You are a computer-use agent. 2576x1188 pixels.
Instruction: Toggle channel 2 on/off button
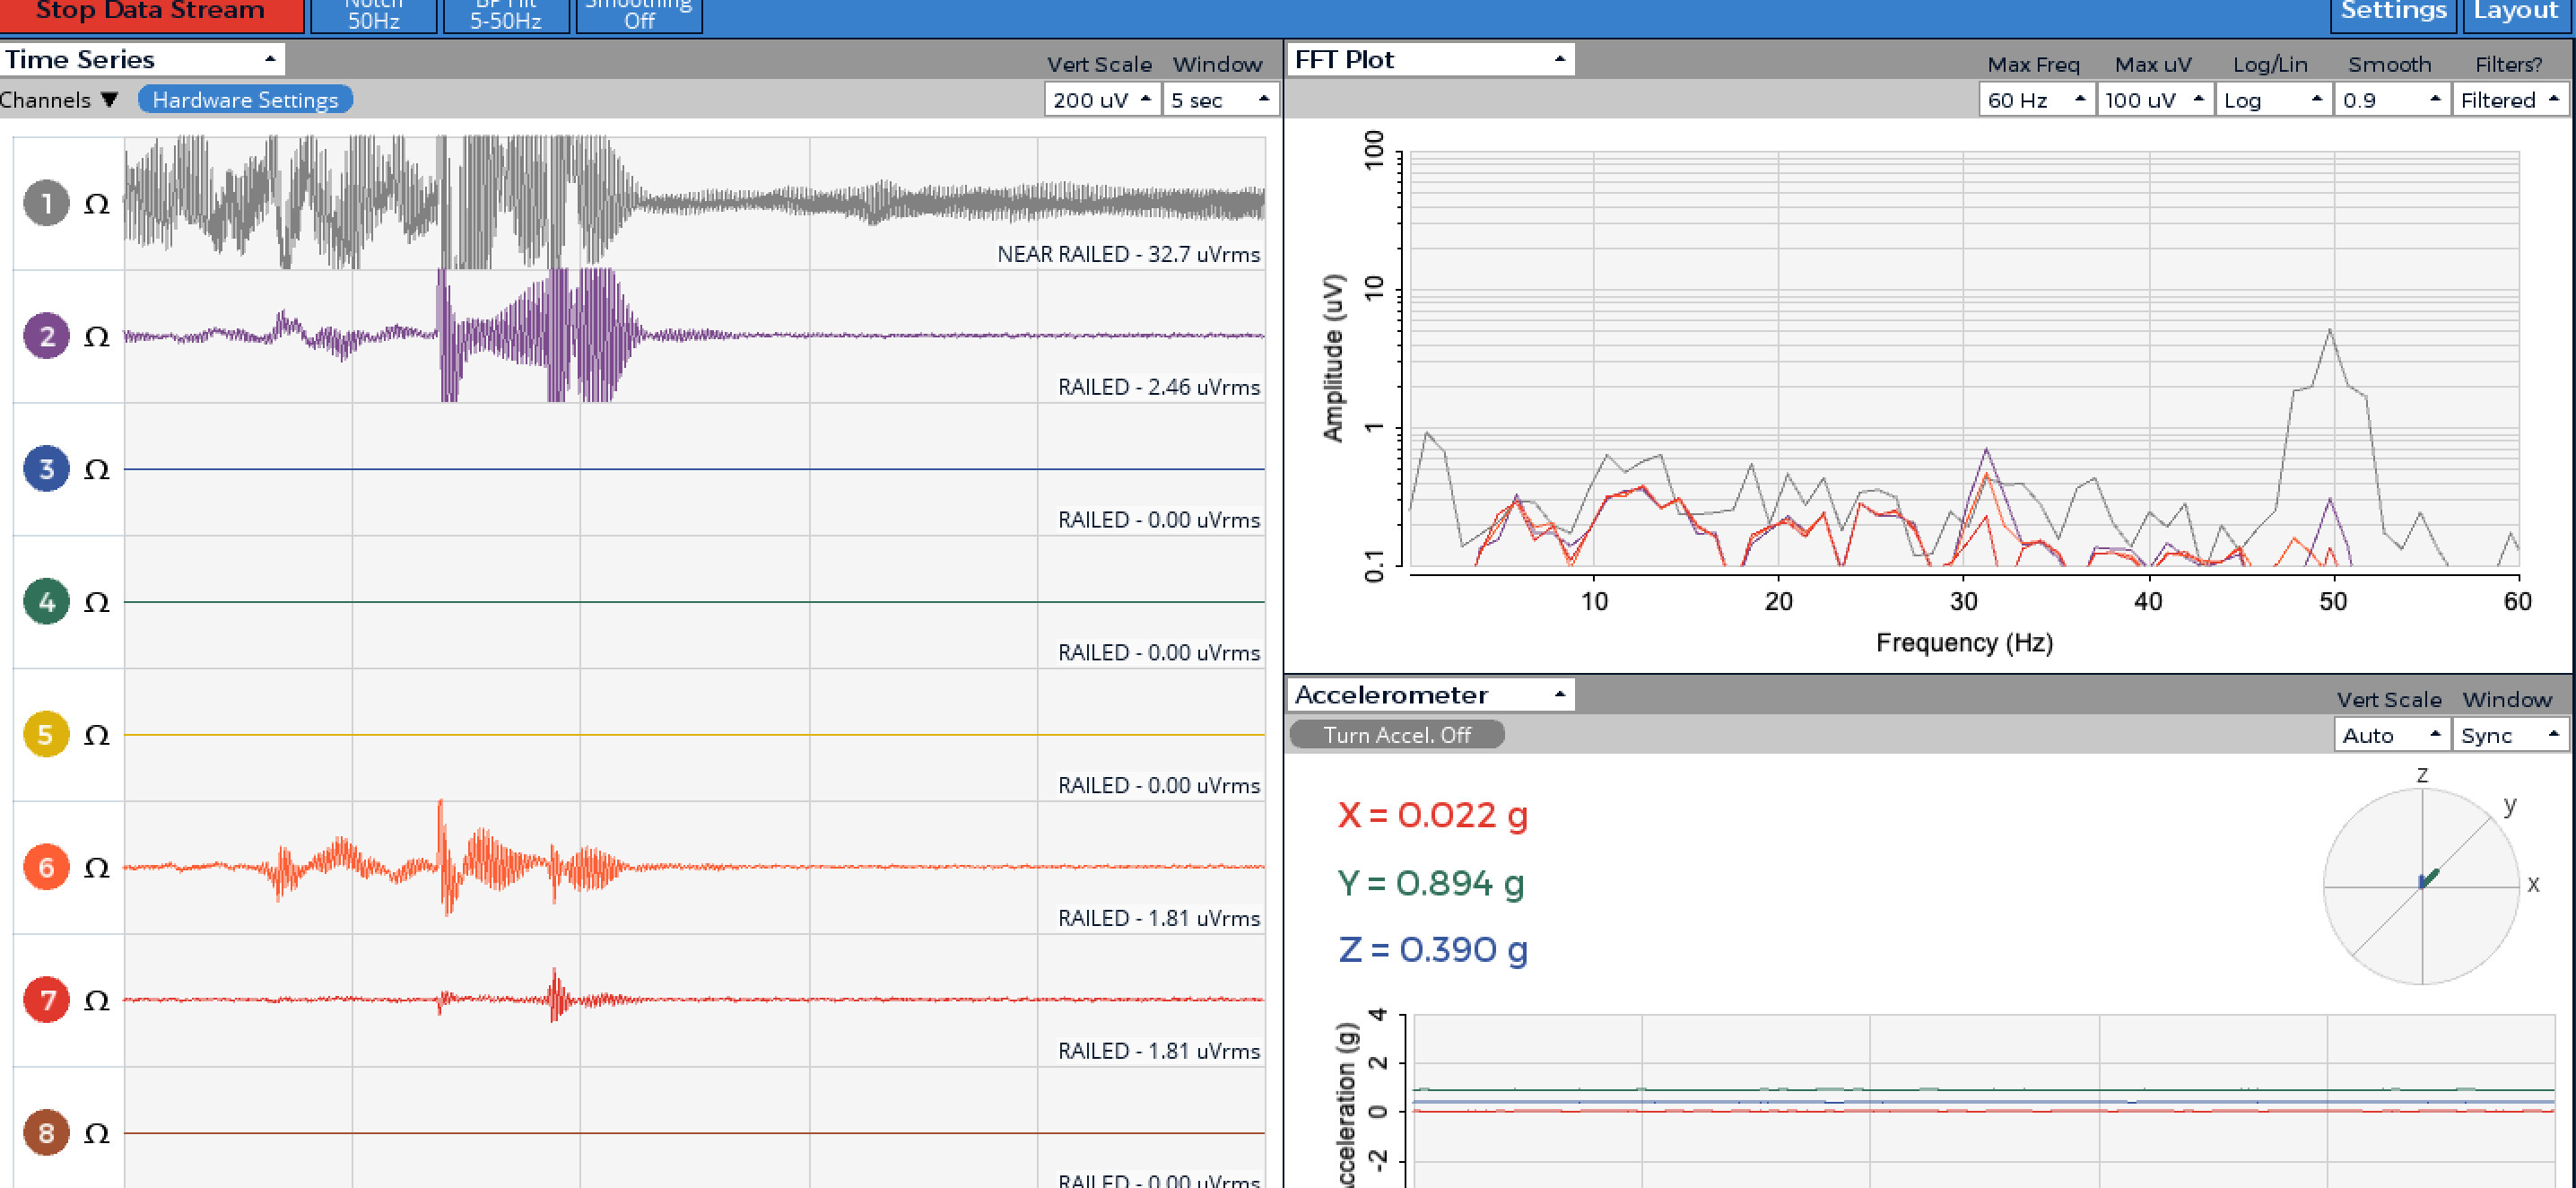[46, 336]
